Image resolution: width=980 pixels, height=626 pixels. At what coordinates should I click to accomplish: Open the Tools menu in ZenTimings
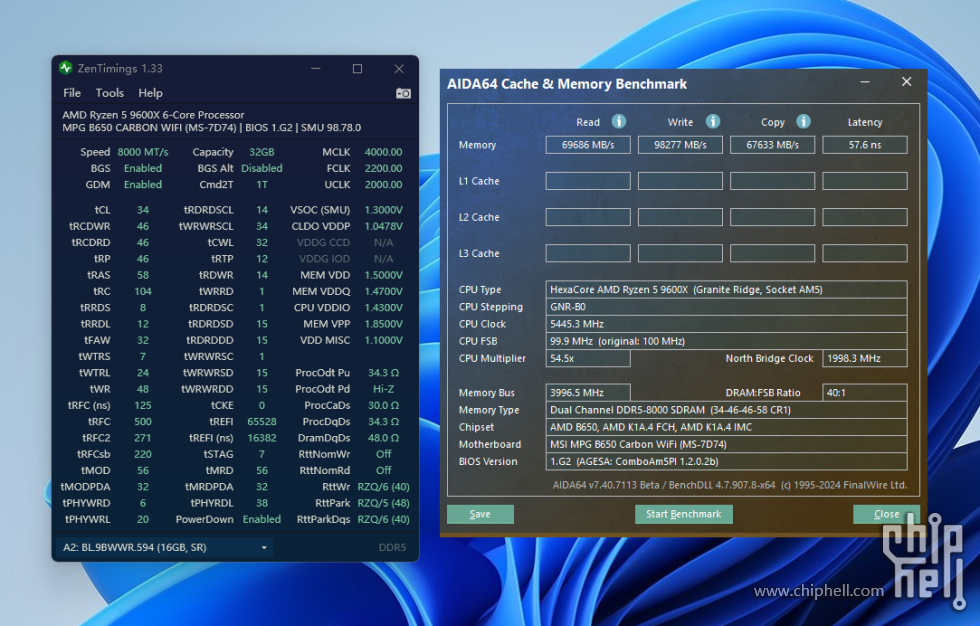[109, 92]
